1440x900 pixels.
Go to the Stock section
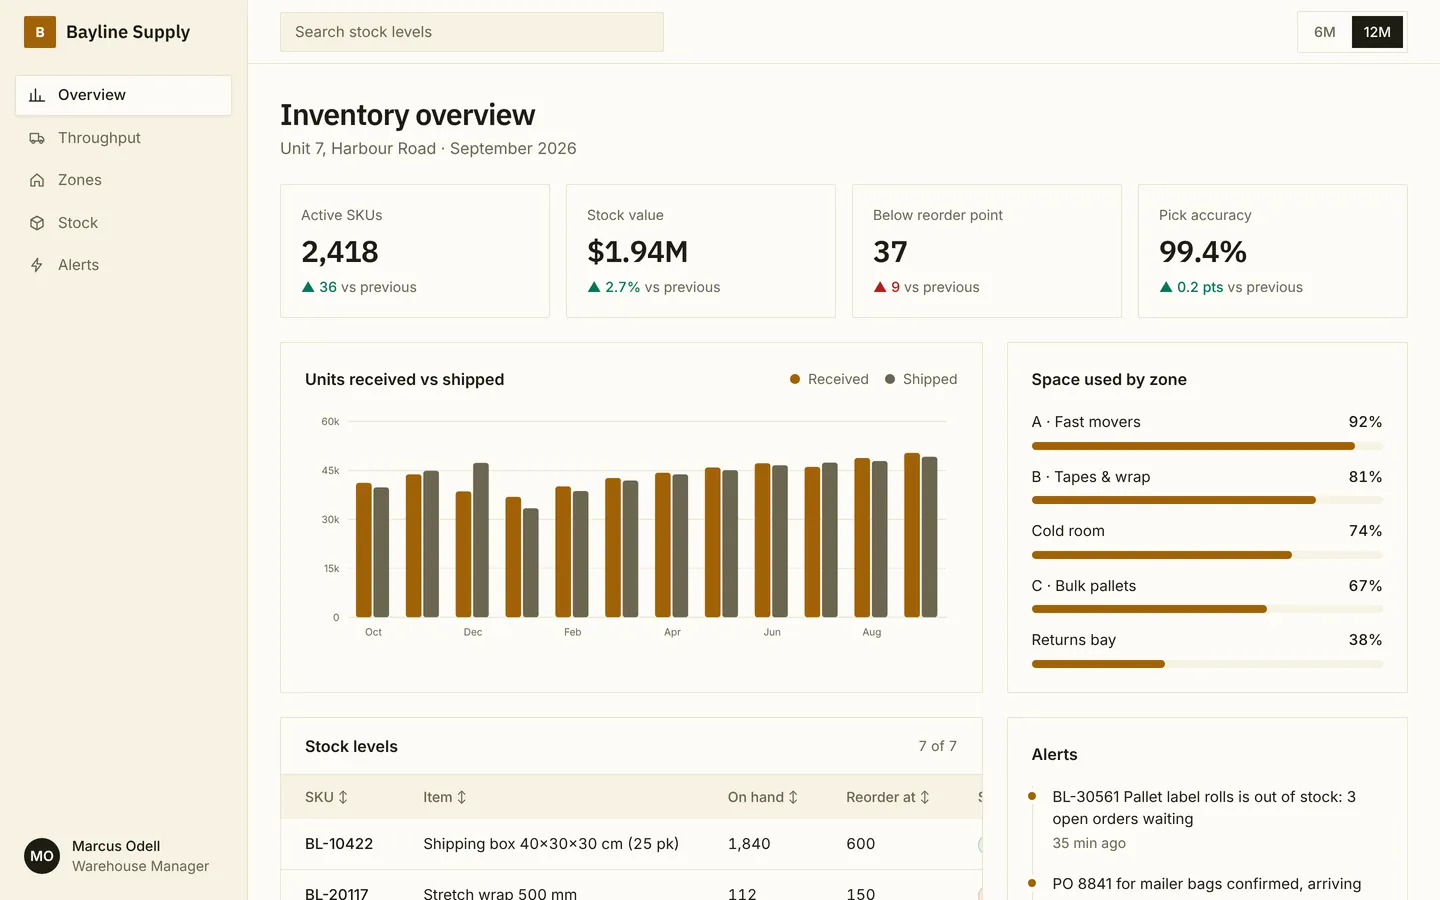[124, 223]
